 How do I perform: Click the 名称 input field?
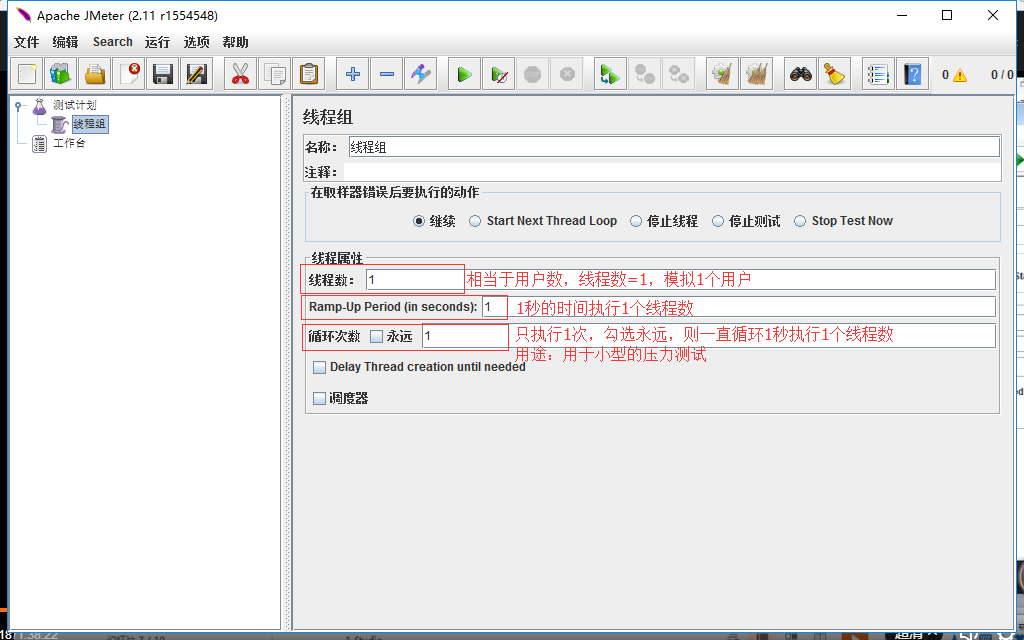[674, 147]
